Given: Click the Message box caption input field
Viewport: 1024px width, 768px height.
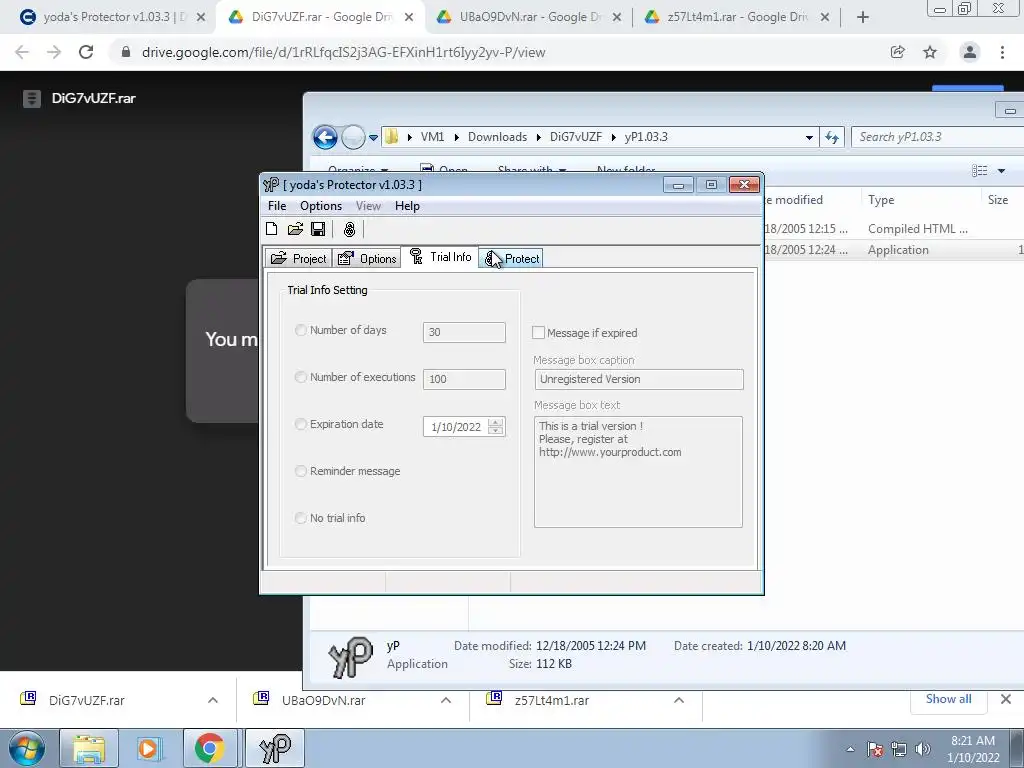Looking at the screenshot, I should pyautogui.click(x=639, y=379).
